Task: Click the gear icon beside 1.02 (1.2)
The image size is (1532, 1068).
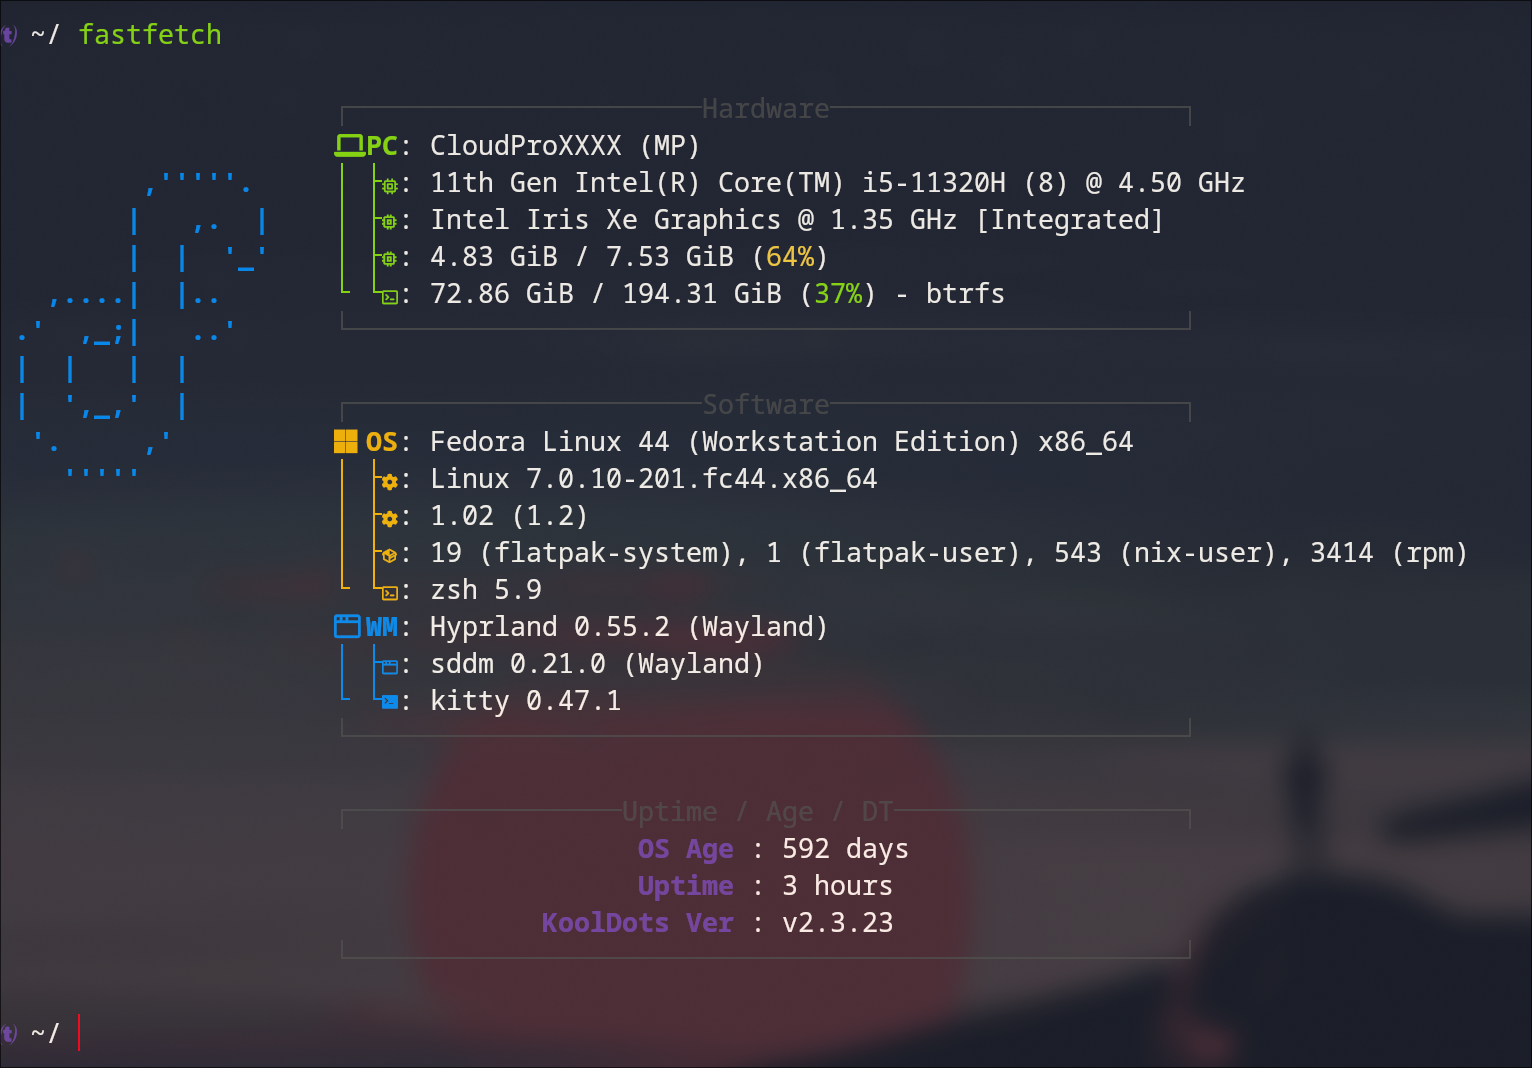Action: pyautogui.click(x=390, y=518)
